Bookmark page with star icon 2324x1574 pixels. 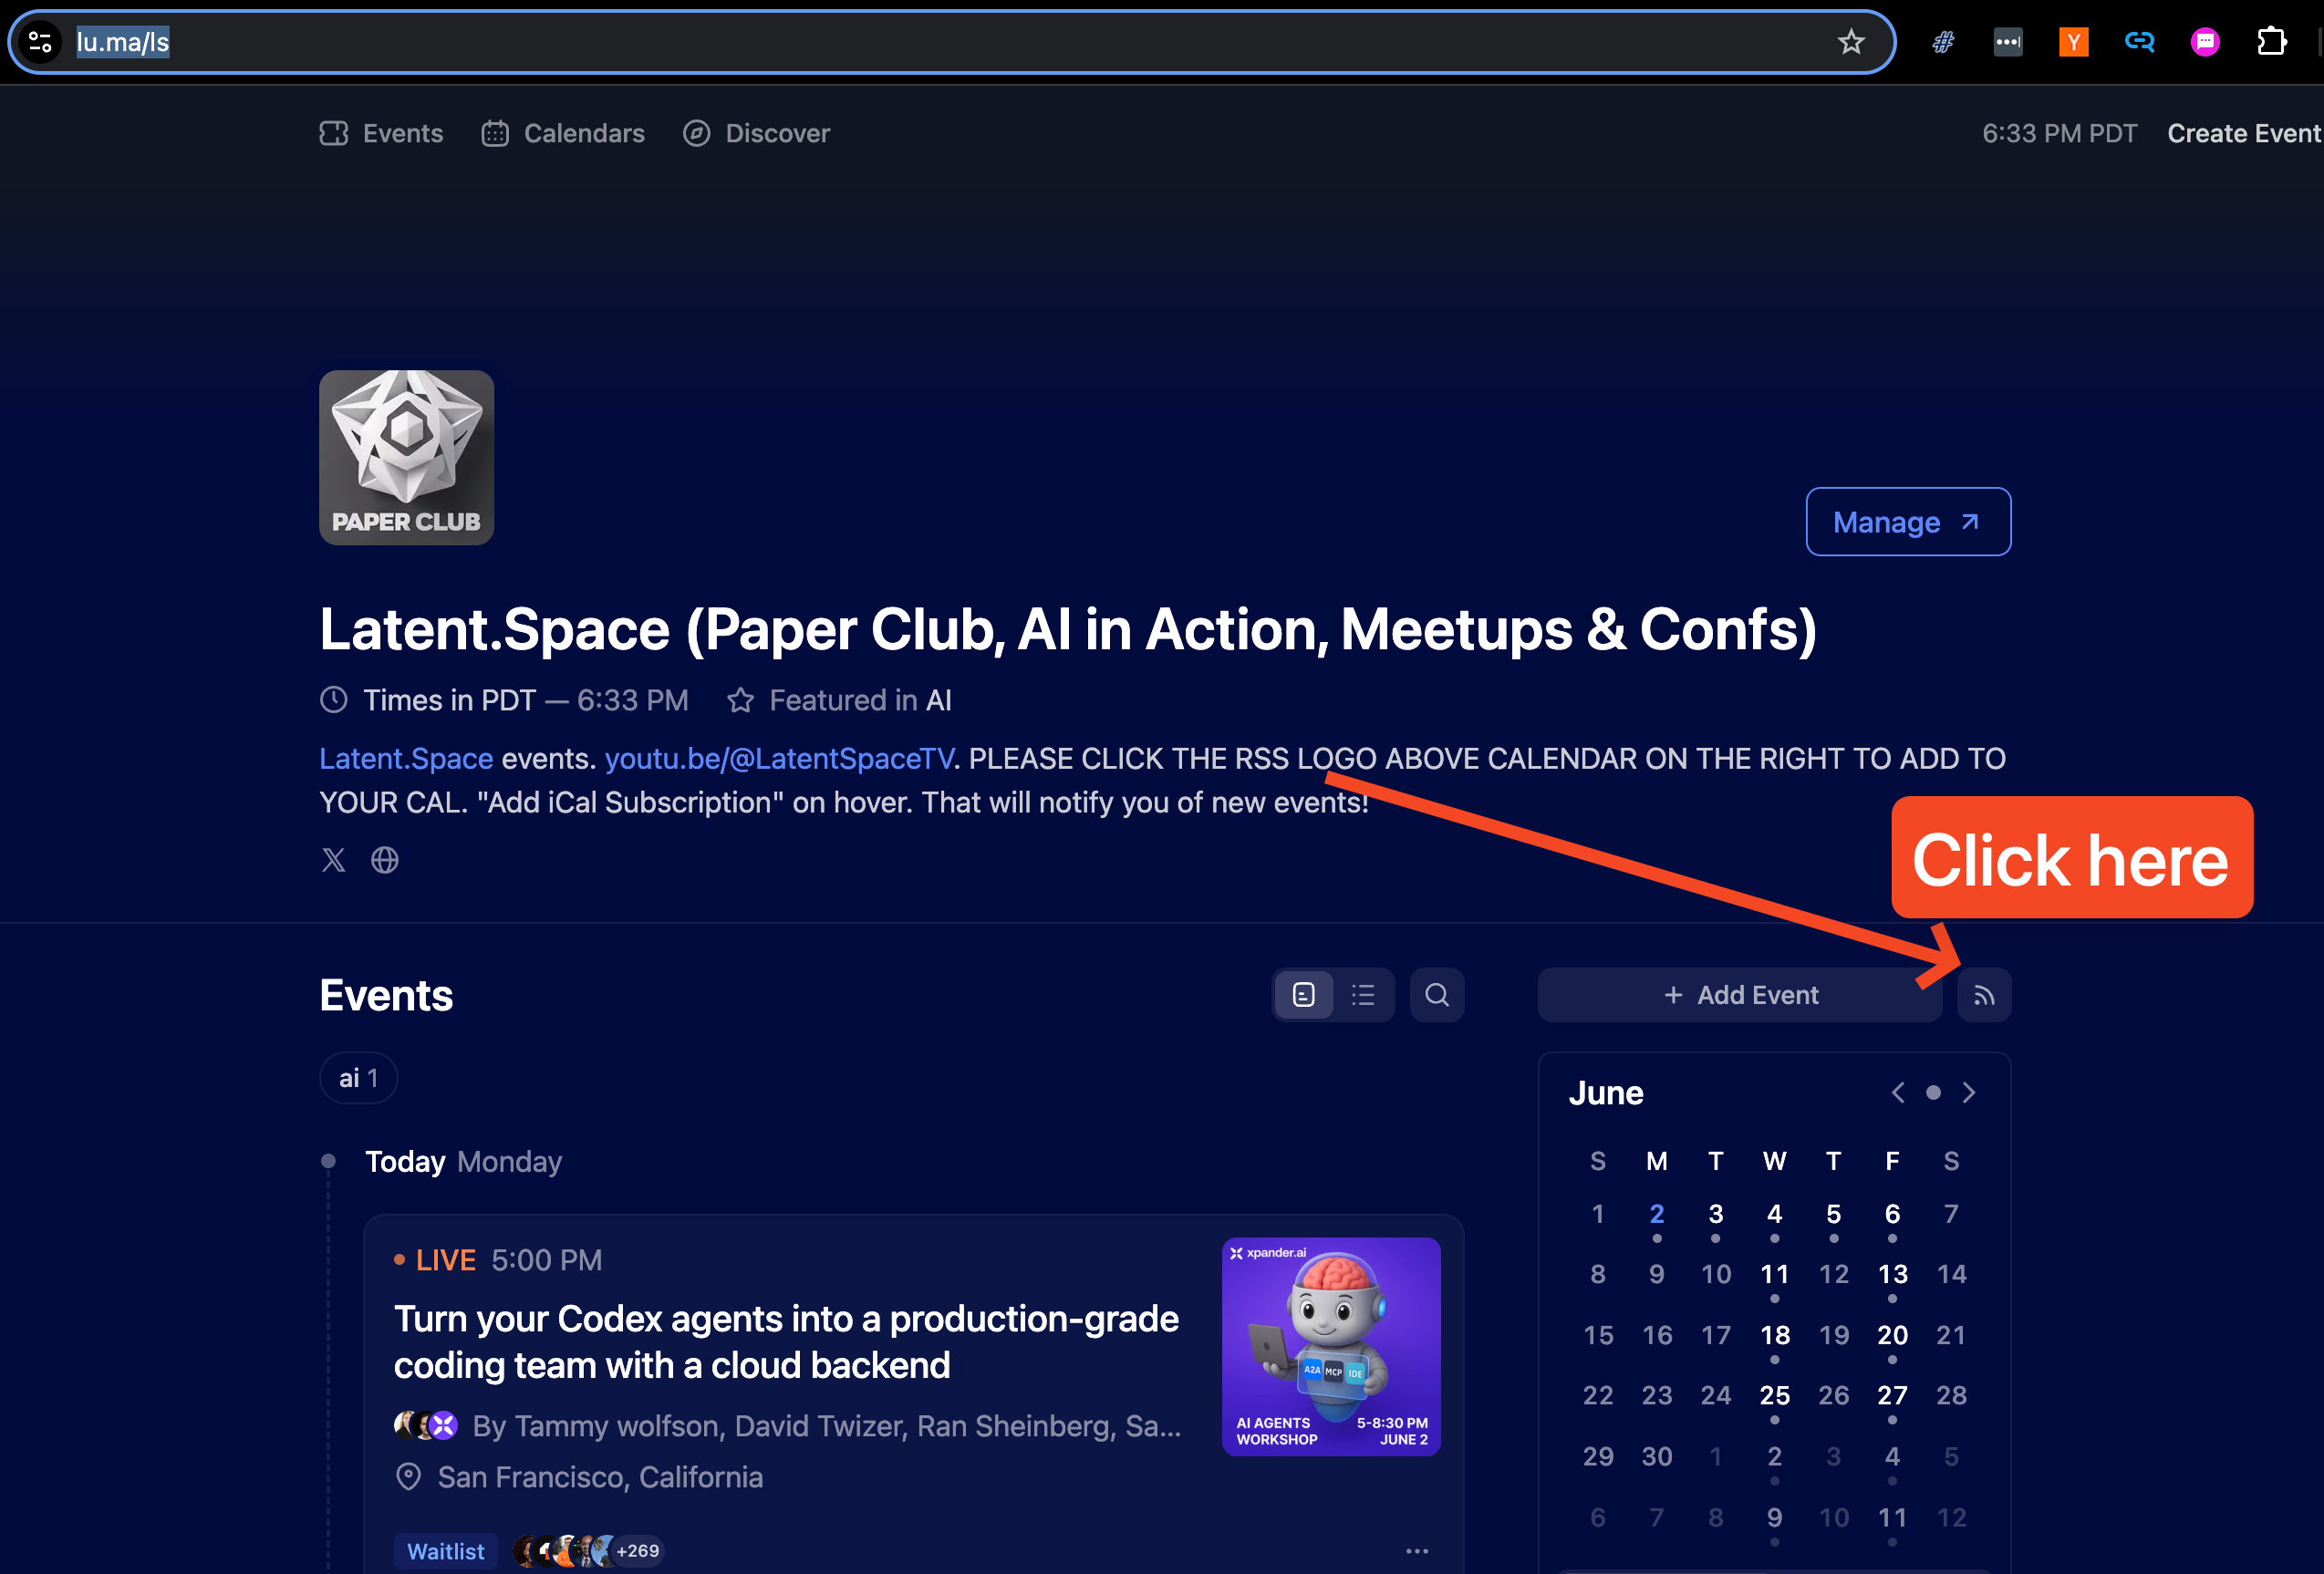[x=1850, y=42]
